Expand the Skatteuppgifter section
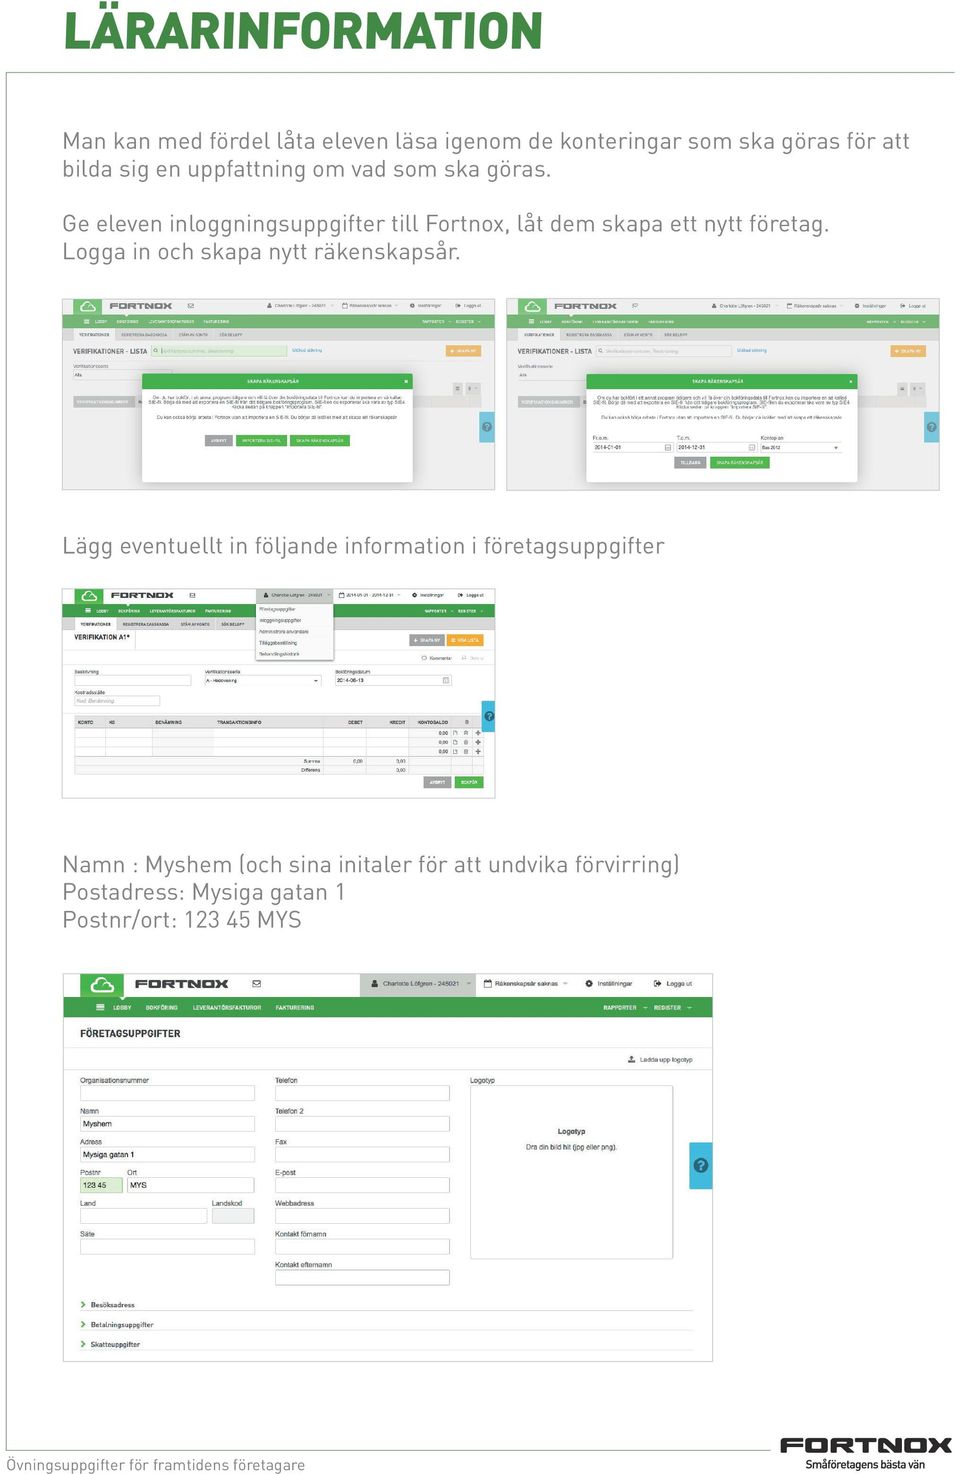 click(x=110, y=1345)
